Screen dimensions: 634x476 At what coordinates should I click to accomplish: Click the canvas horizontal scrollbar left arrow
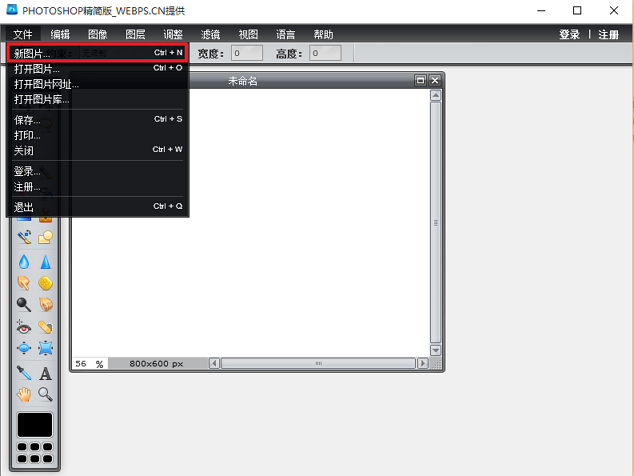tap(215, 363)
